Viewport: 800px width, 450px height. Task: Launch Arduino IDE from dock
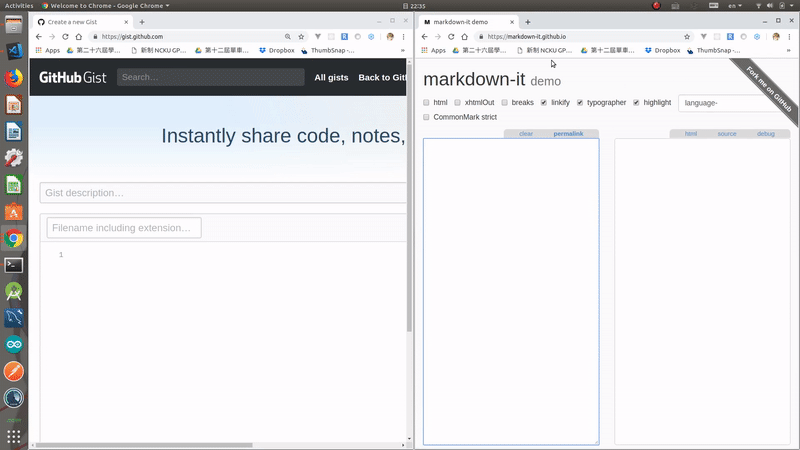14,345
